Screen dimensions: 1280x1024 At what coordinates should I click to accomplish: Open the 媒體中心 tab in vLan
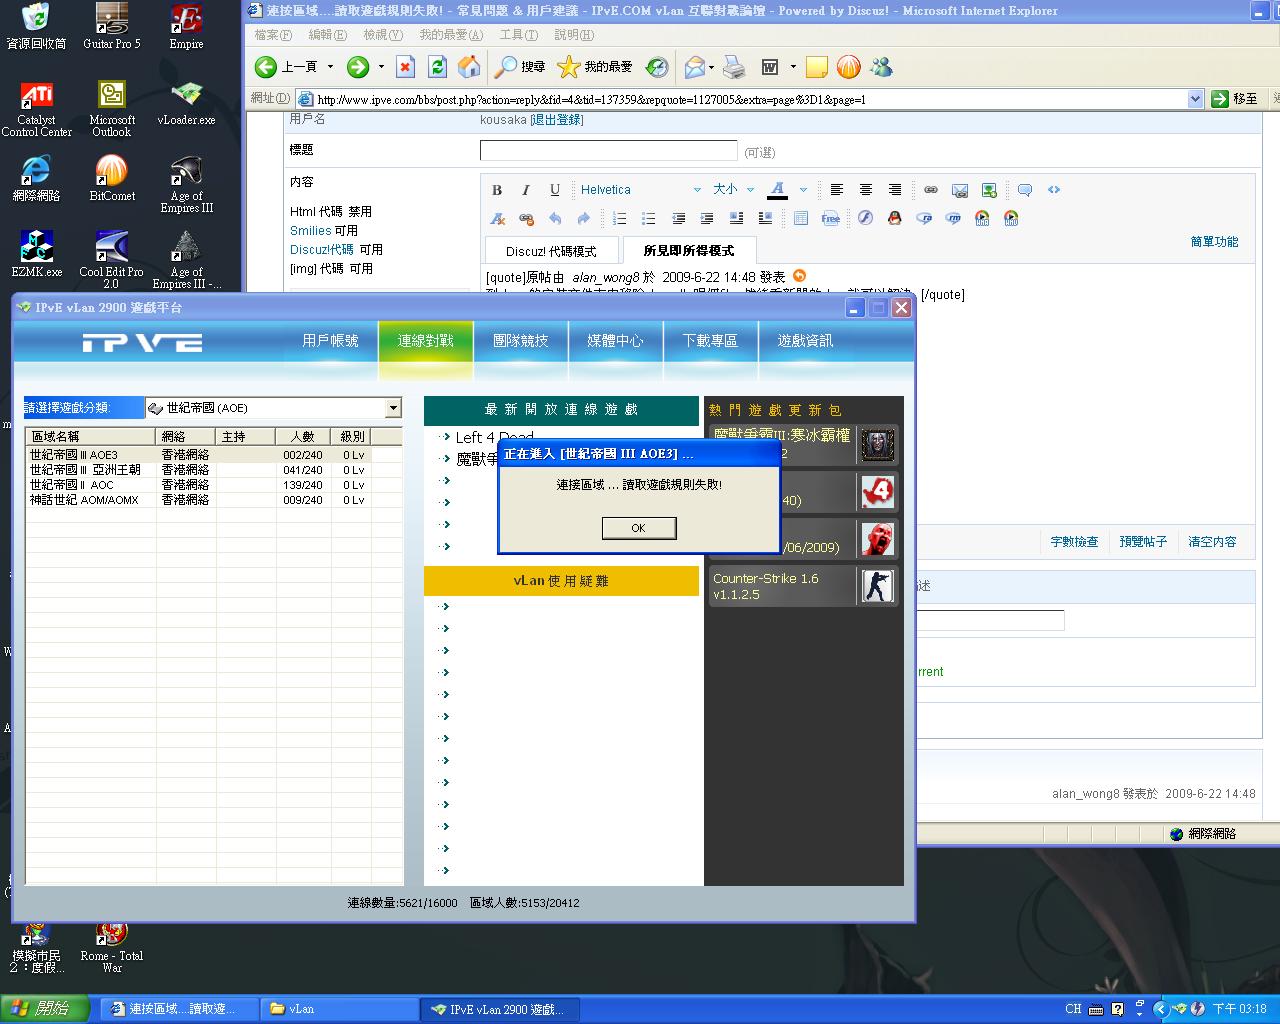(616, 341)
